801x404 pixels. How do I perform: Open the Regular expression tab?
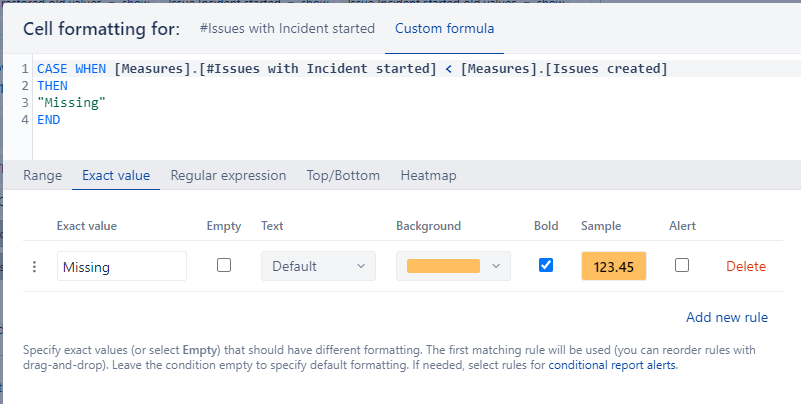tap(228, 175)
